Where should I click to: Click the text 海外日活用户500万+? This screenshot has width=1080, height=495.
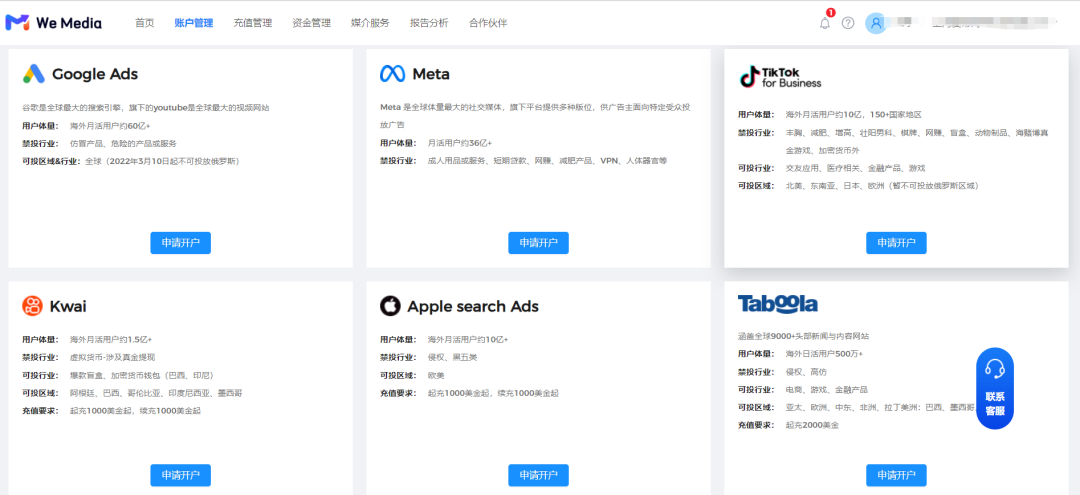824,354
